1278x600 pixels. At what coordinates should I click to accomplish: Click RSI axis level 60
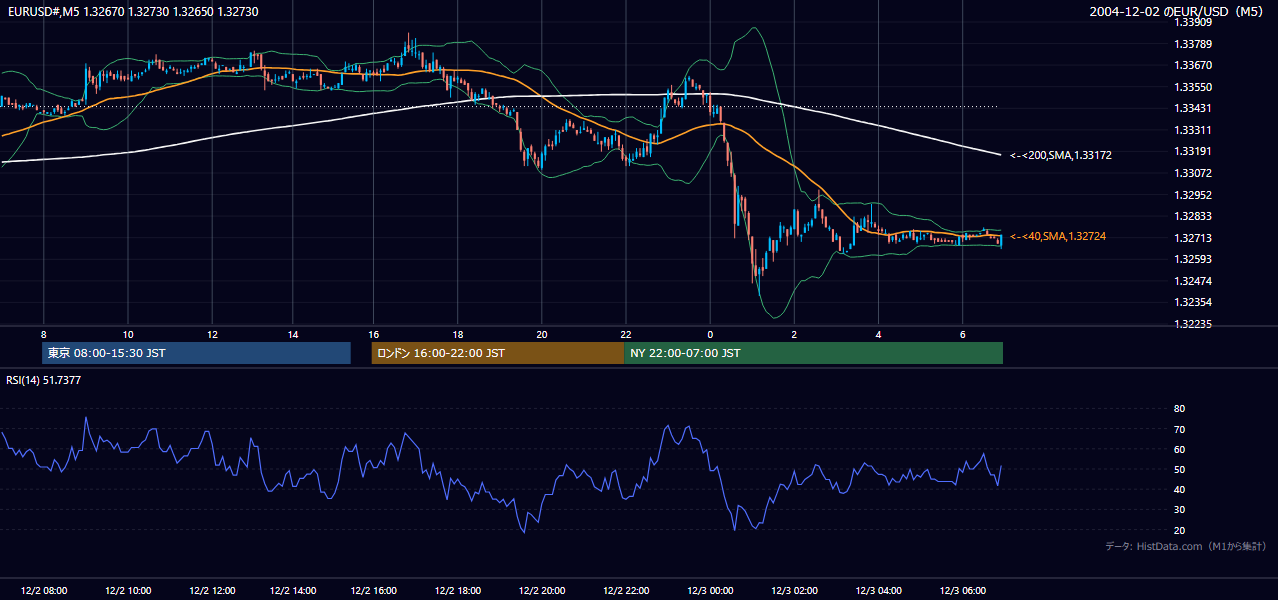click(1179, 449)
